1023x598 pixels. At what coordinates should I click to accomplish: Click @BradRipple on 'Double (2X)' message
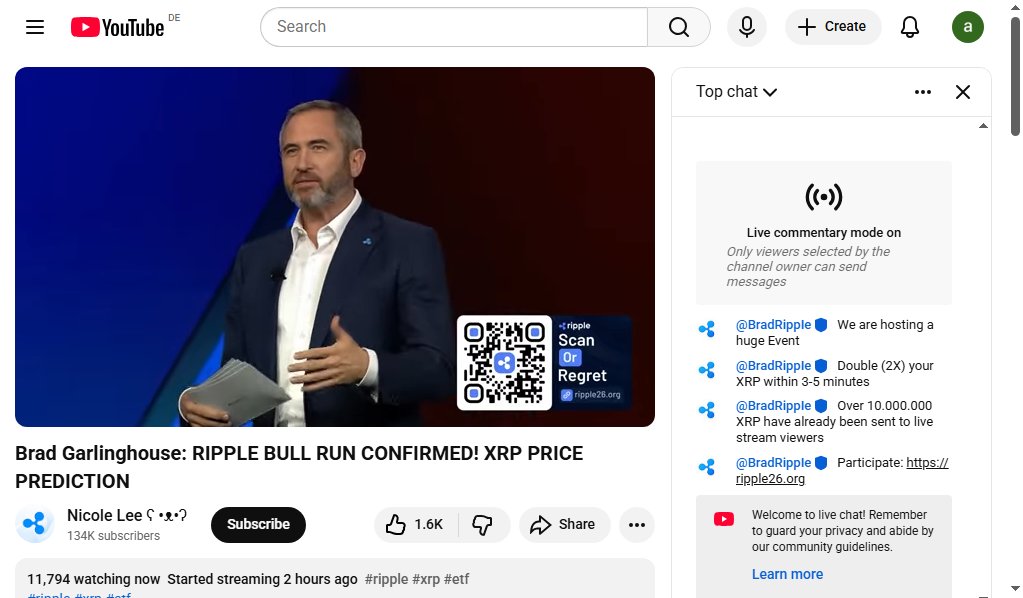[x=773, y=366]
